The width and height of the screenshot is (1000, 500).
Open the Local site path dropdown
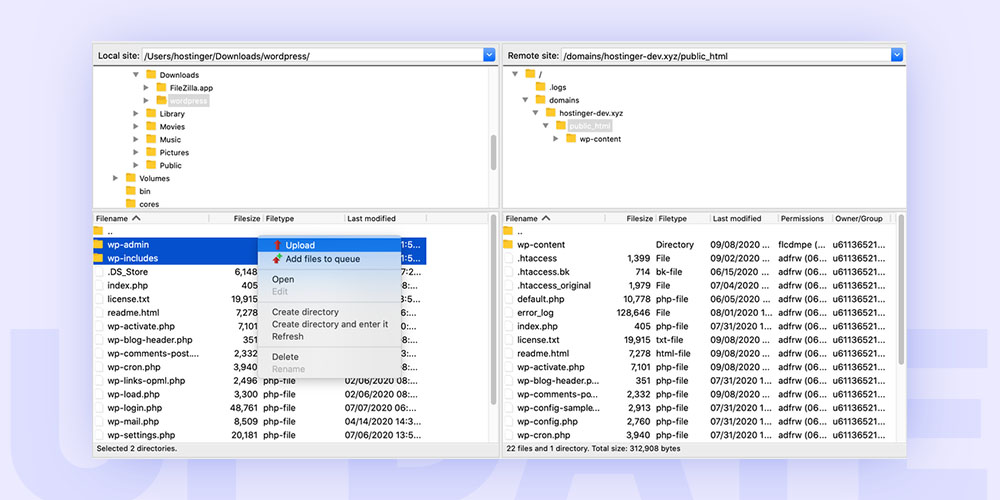(489, 55)
